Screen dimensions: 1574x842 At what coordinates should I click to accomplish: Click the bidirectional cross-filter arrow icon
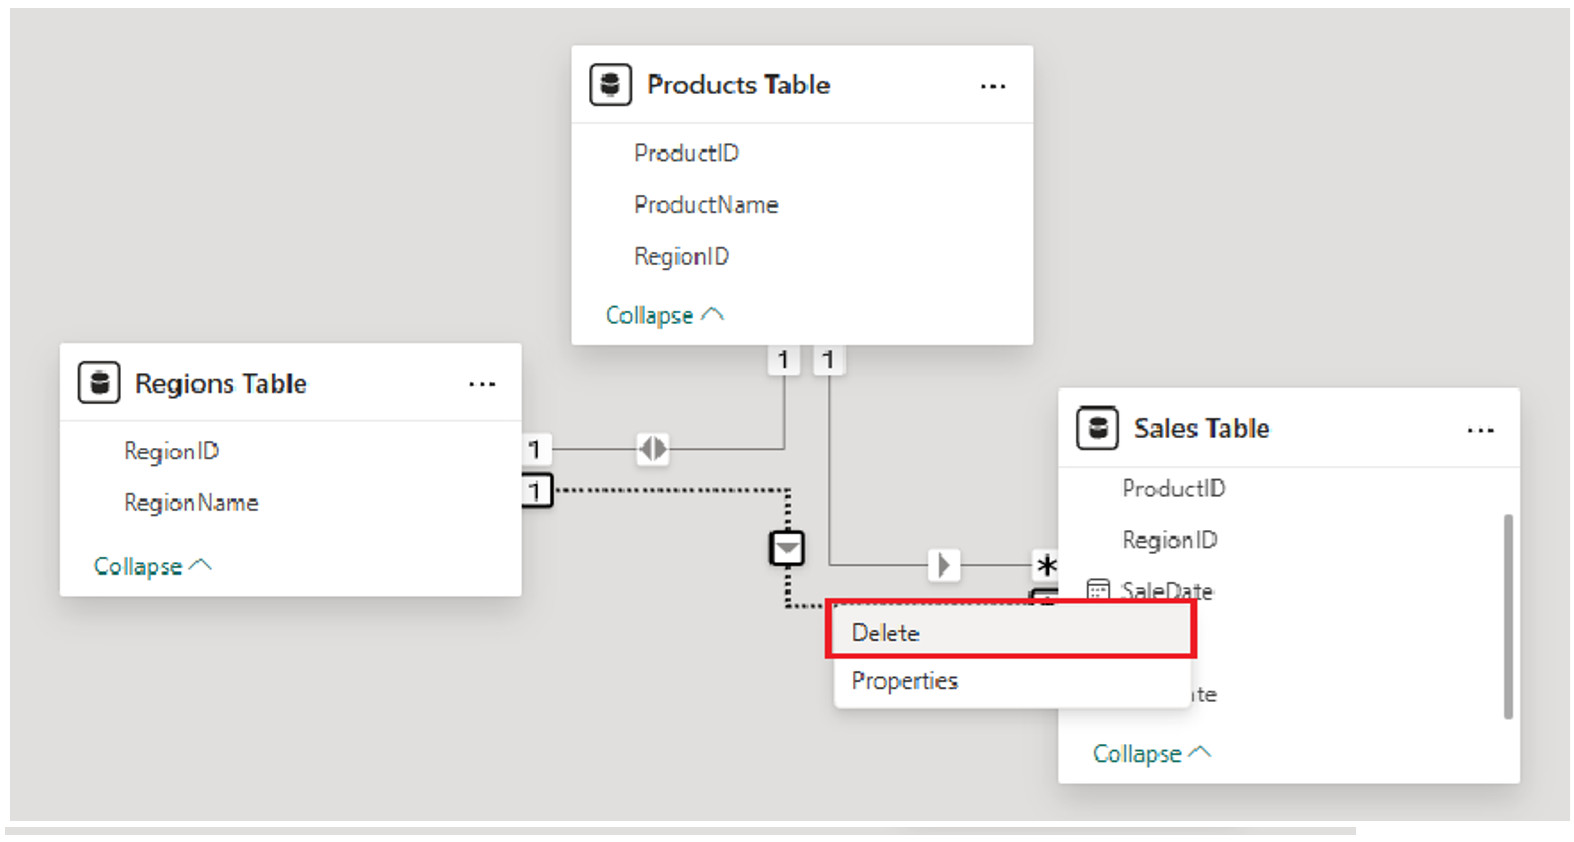point(652,449)
